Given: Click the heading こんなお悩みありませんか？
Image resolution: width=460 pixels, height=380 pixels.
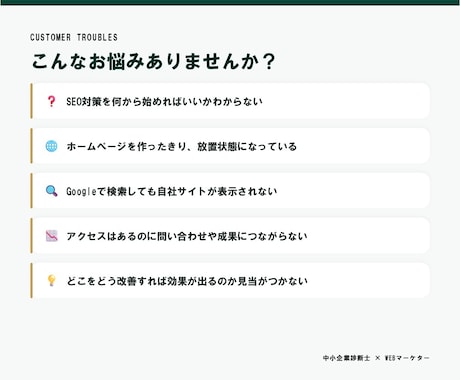Looking at the screenshot, I should pos(154,61).
